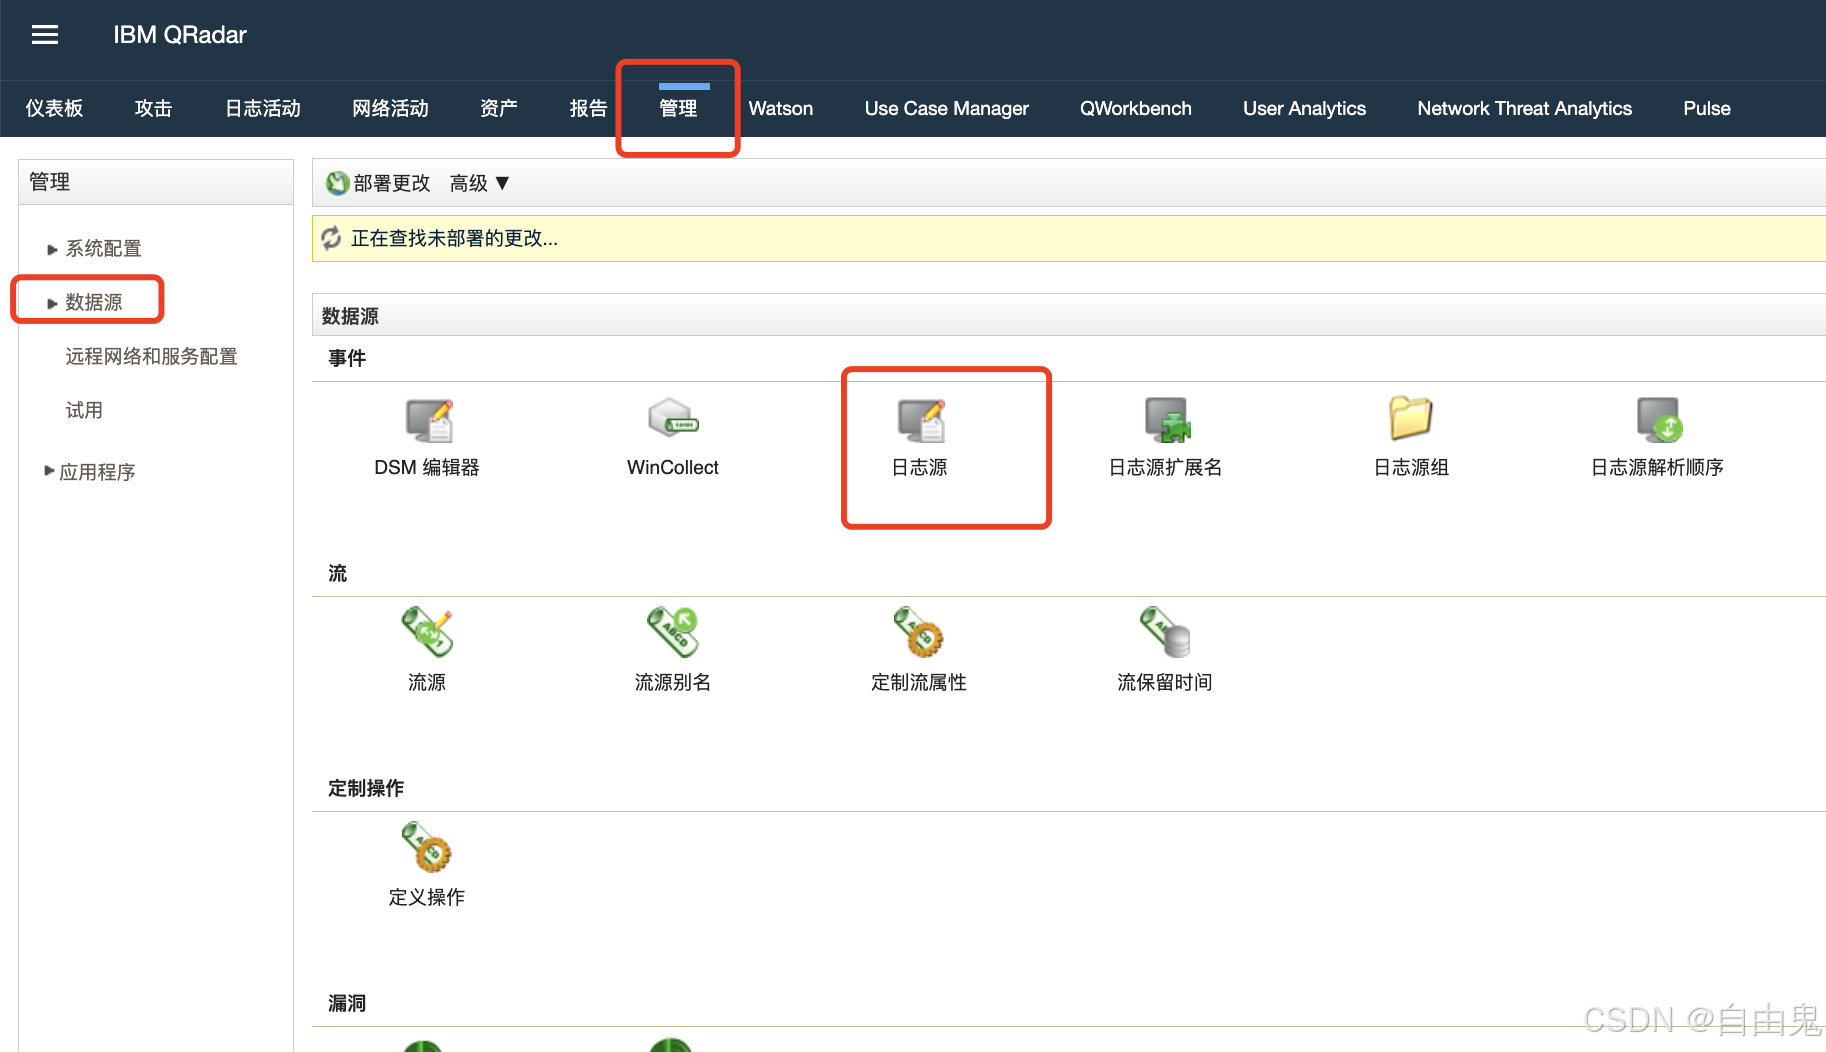Select 远程网络和服务配置 in the sidebar

coord(151,356)
